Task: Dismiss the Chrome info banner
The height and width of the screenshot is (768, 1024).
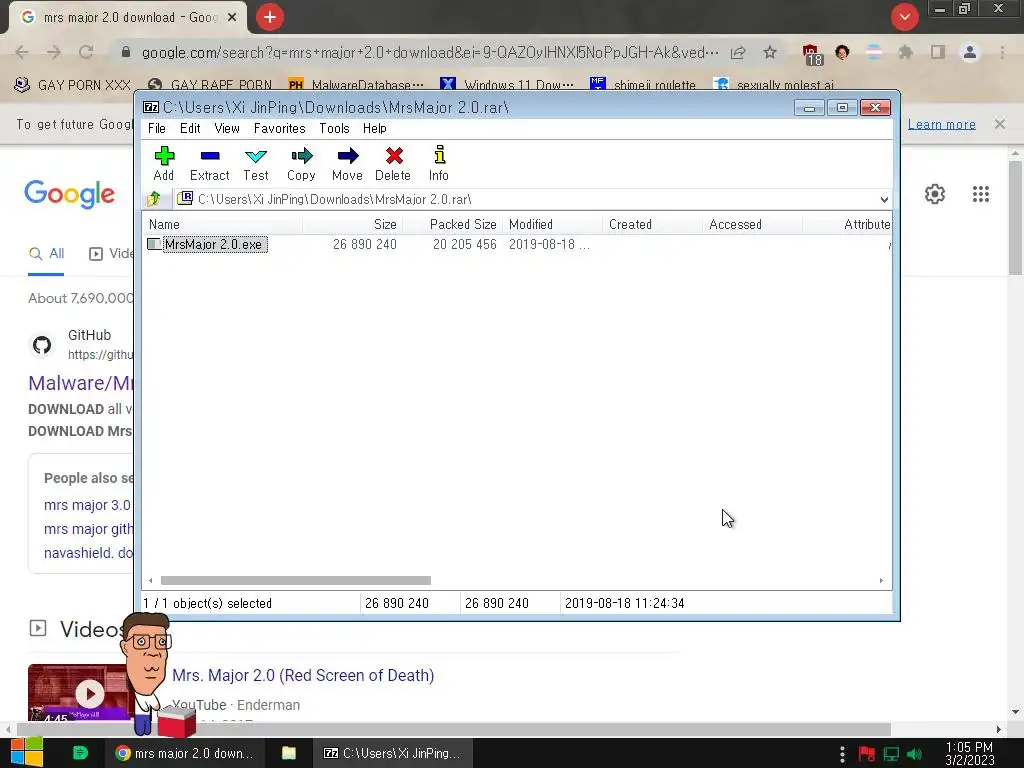Action: [x=1000, y=124]
